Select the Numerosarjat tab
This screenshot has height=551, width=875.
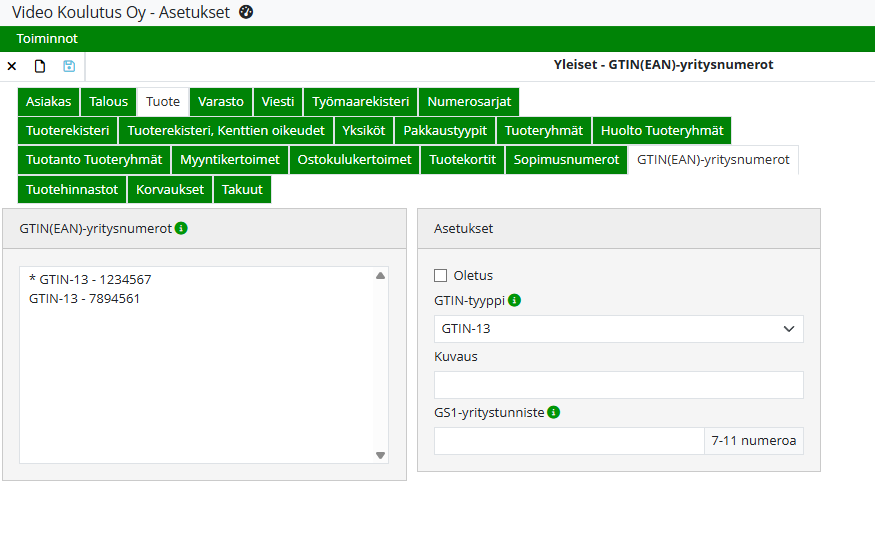[468, 102]
